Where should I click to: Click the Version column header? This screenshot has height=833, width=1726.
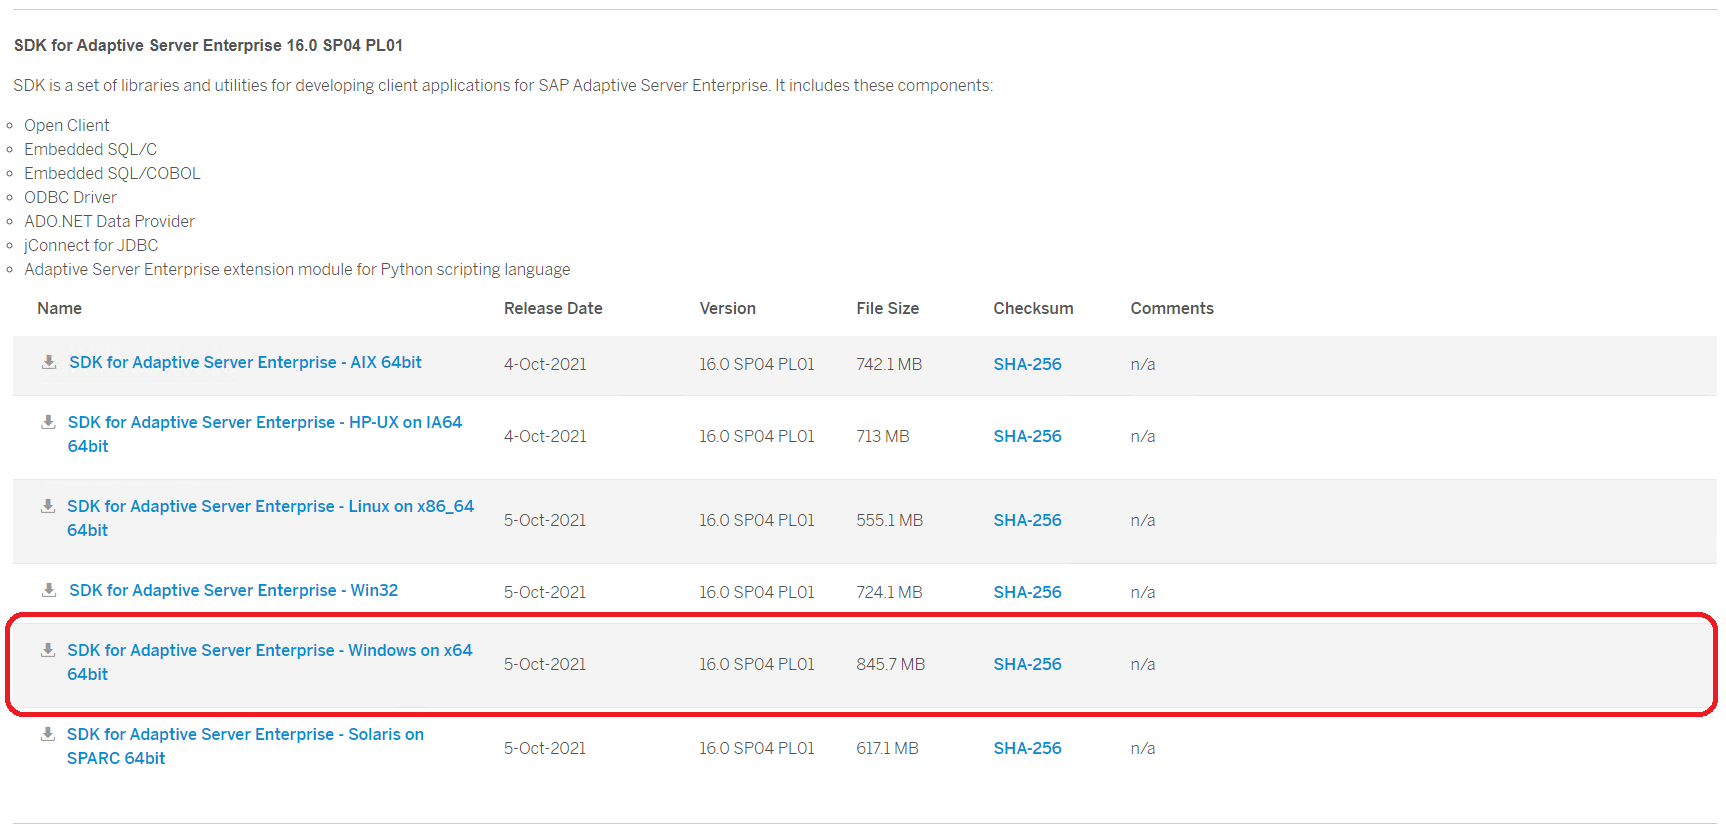(728, 308)
